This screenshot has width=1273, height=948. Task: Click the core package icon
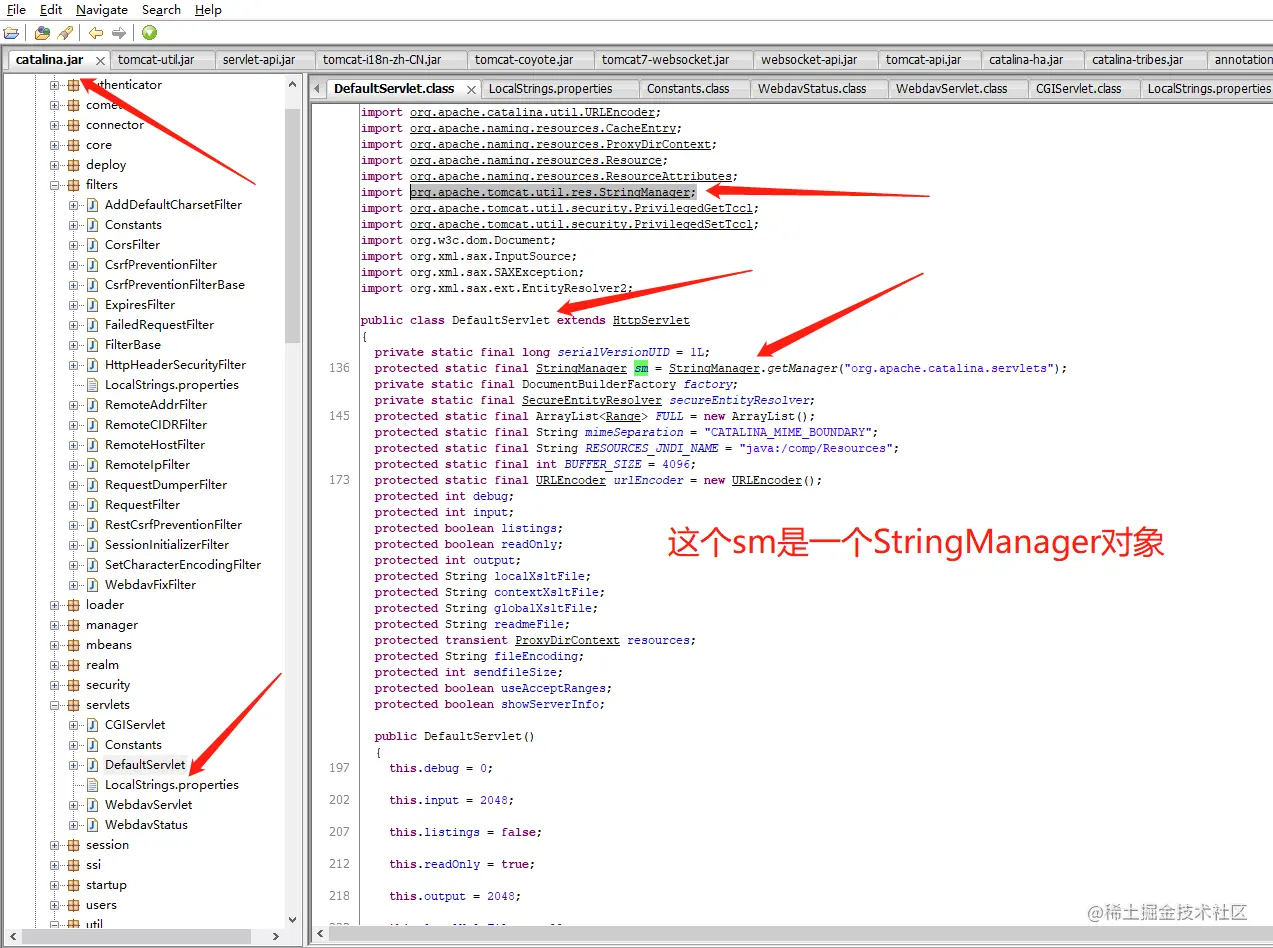(74, 145)
